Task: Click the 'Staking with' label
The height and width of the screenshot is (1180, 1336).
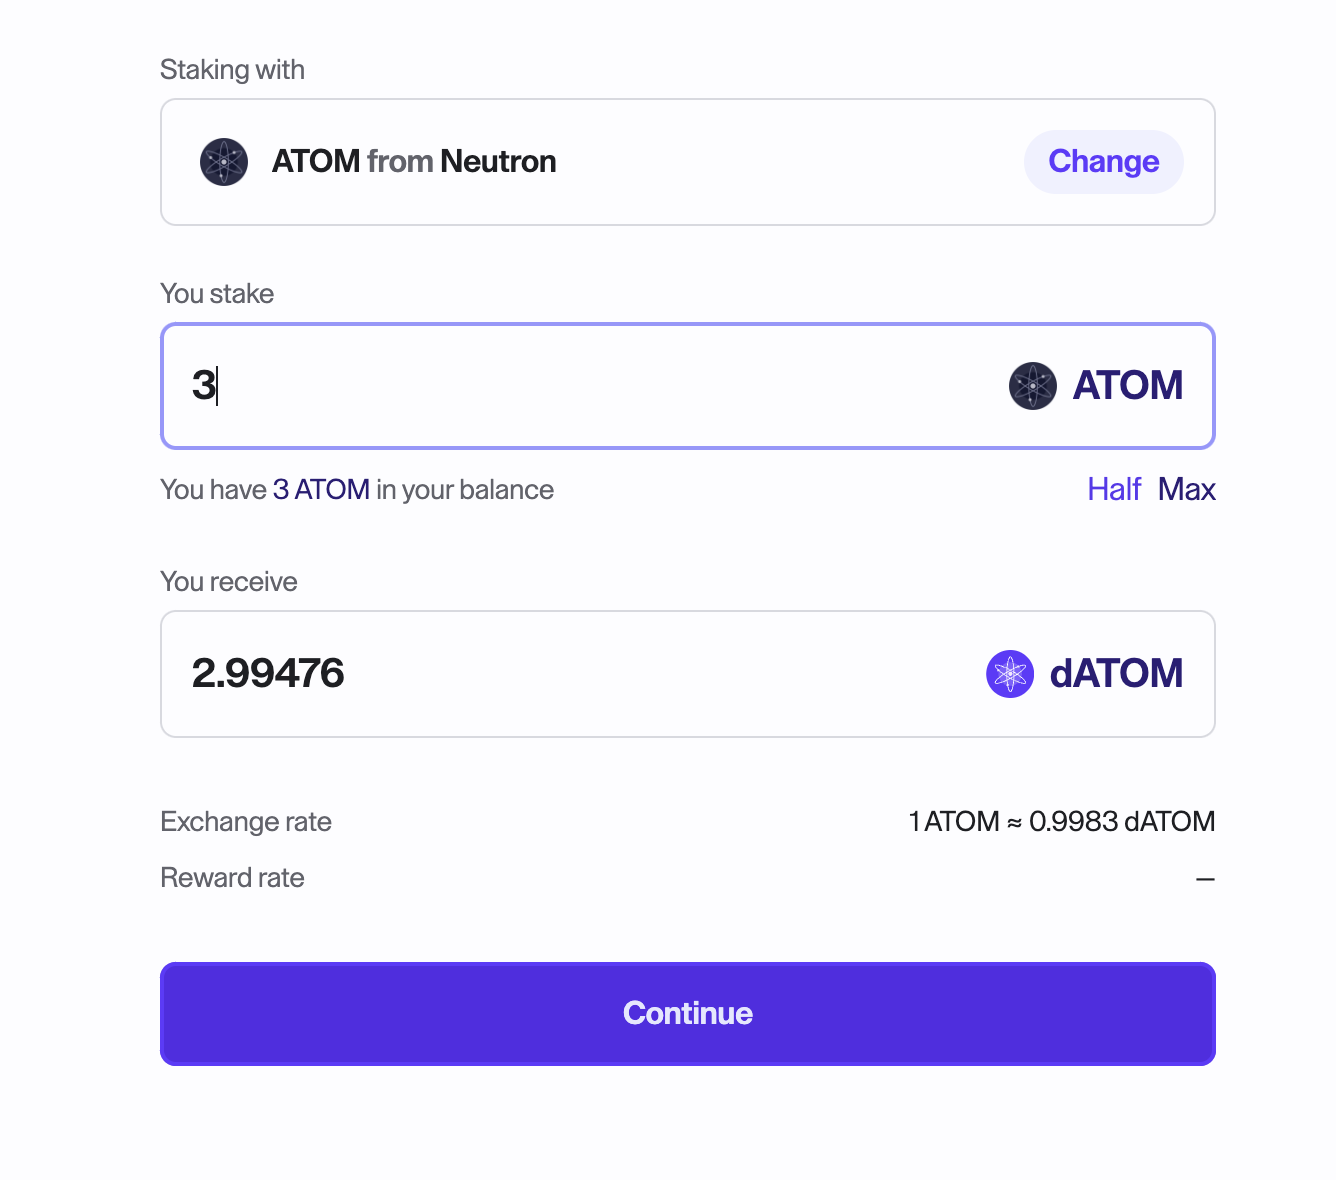Action: point(232,70)
